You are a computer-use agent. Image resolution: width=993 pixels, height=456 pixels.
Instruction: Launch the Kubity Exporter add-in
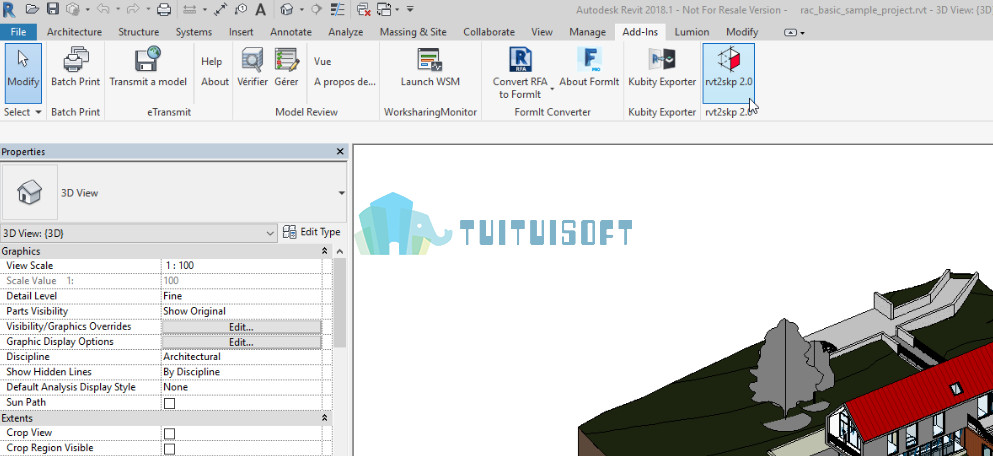[662, 67]
